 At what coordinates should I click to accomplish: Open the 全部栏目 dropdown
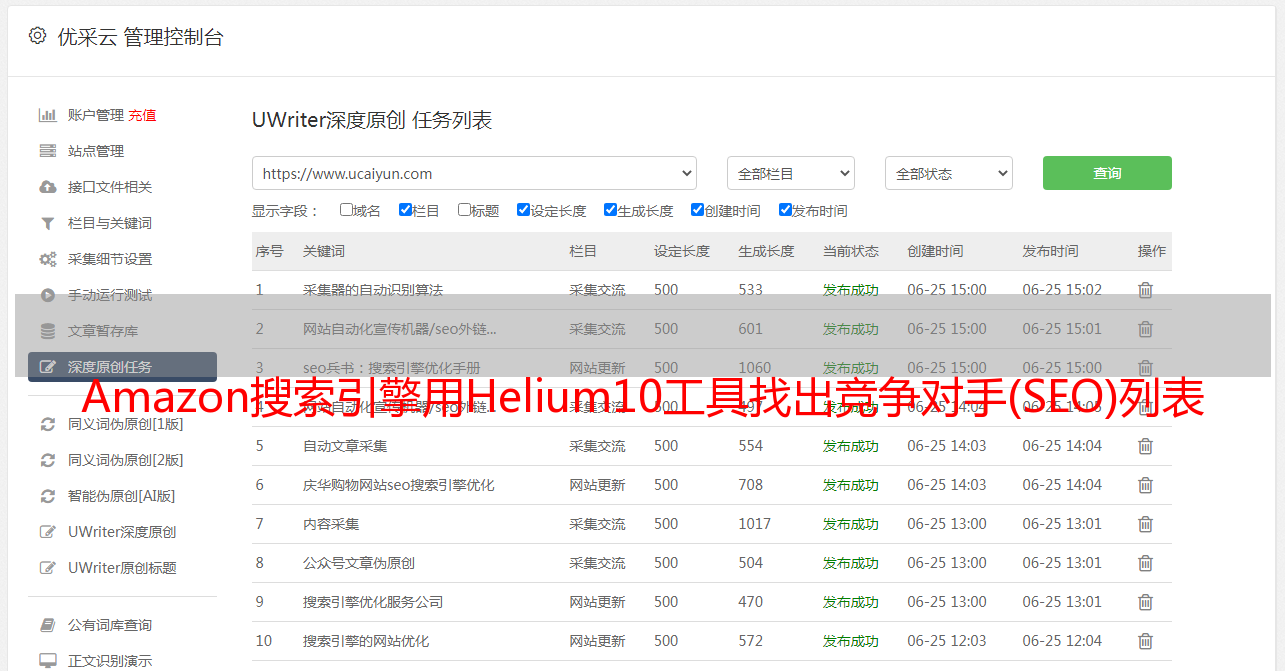(791, 173)
